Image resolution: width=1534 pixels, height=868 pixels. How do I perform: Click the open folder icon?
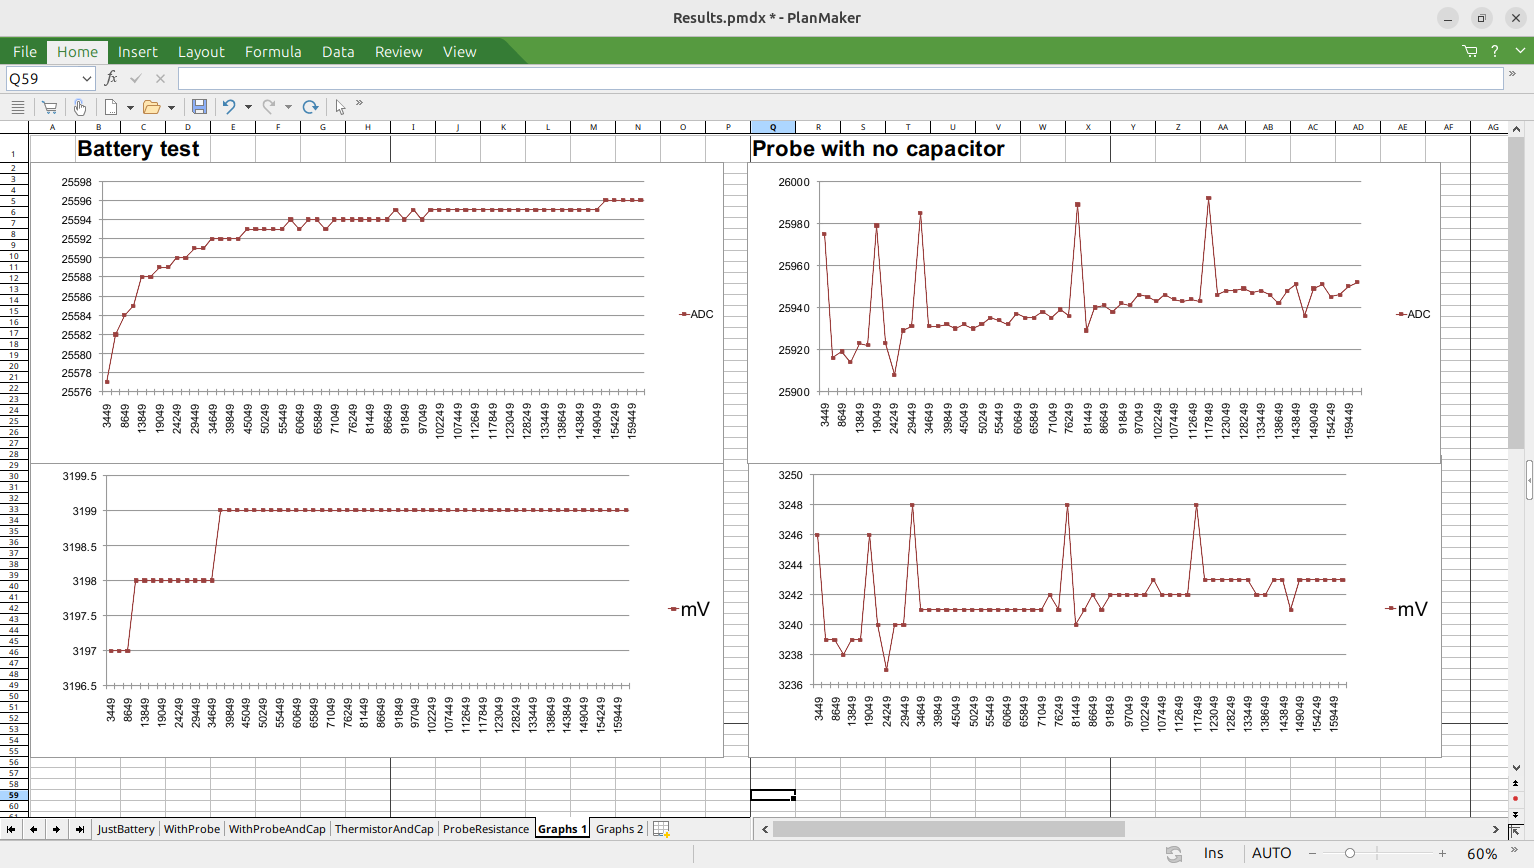click(x=152, y=107)
